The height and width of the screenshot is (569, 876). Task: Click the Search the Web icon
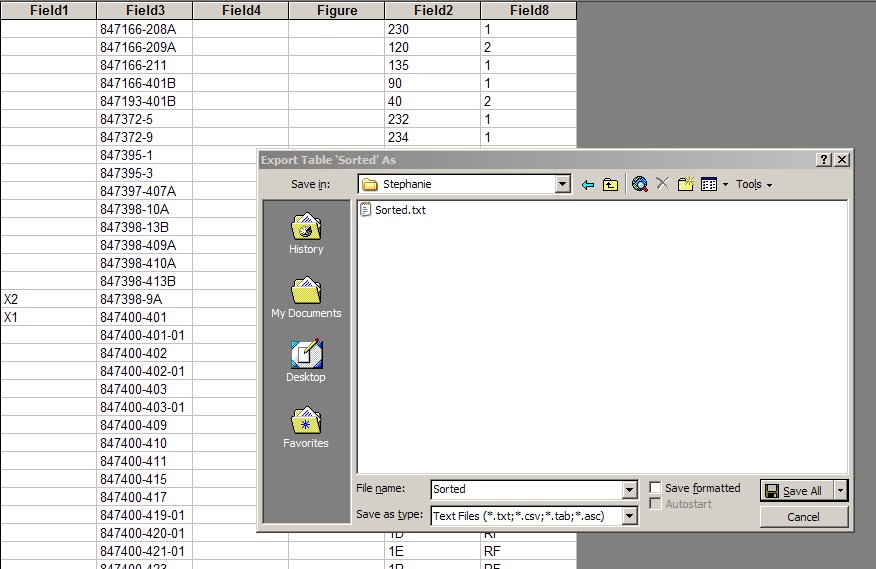[x=640, y=184]
